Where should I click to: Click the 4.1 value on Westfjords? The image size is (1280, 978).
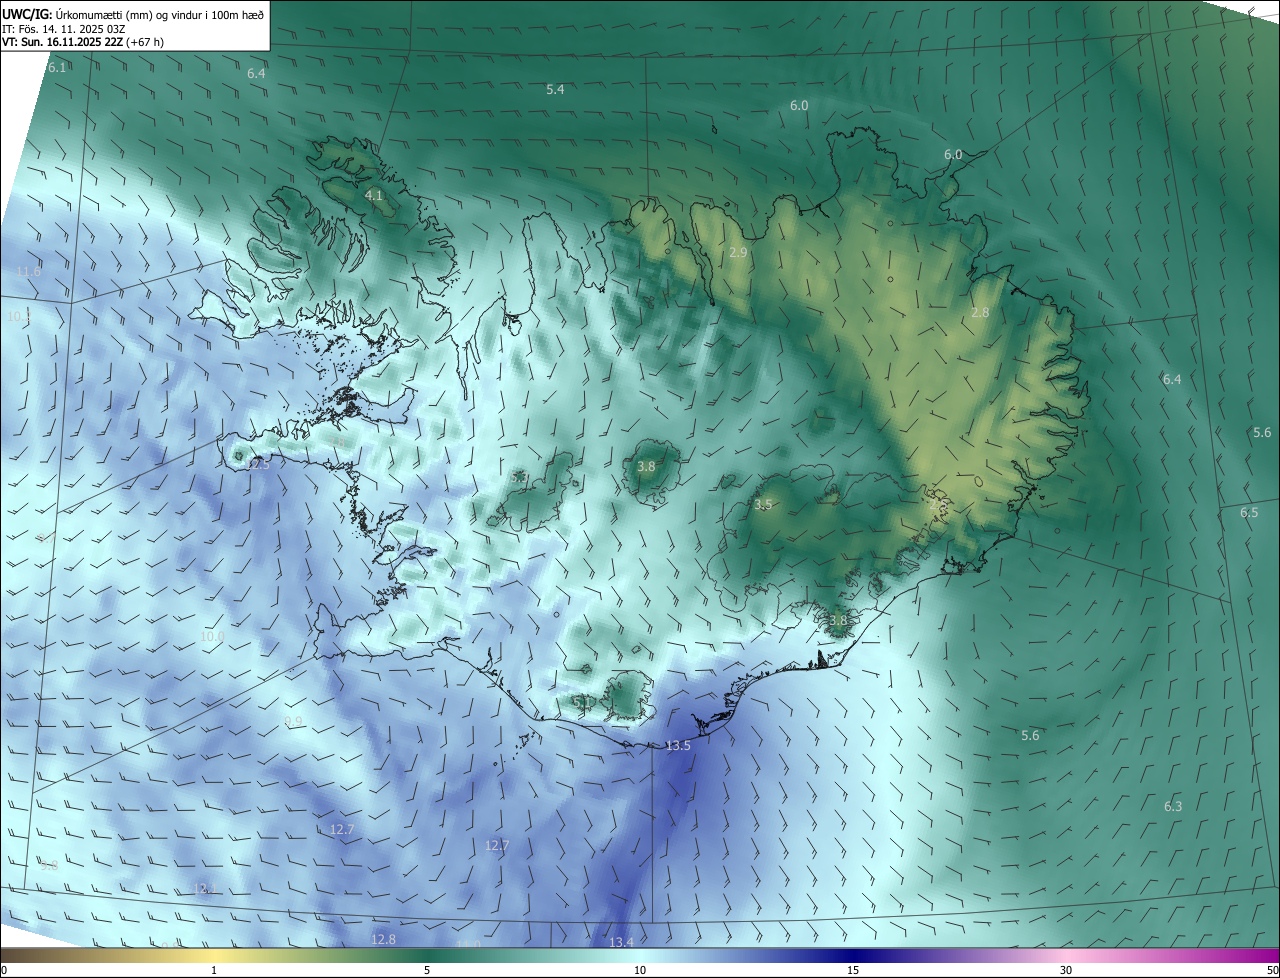[374, 195]
